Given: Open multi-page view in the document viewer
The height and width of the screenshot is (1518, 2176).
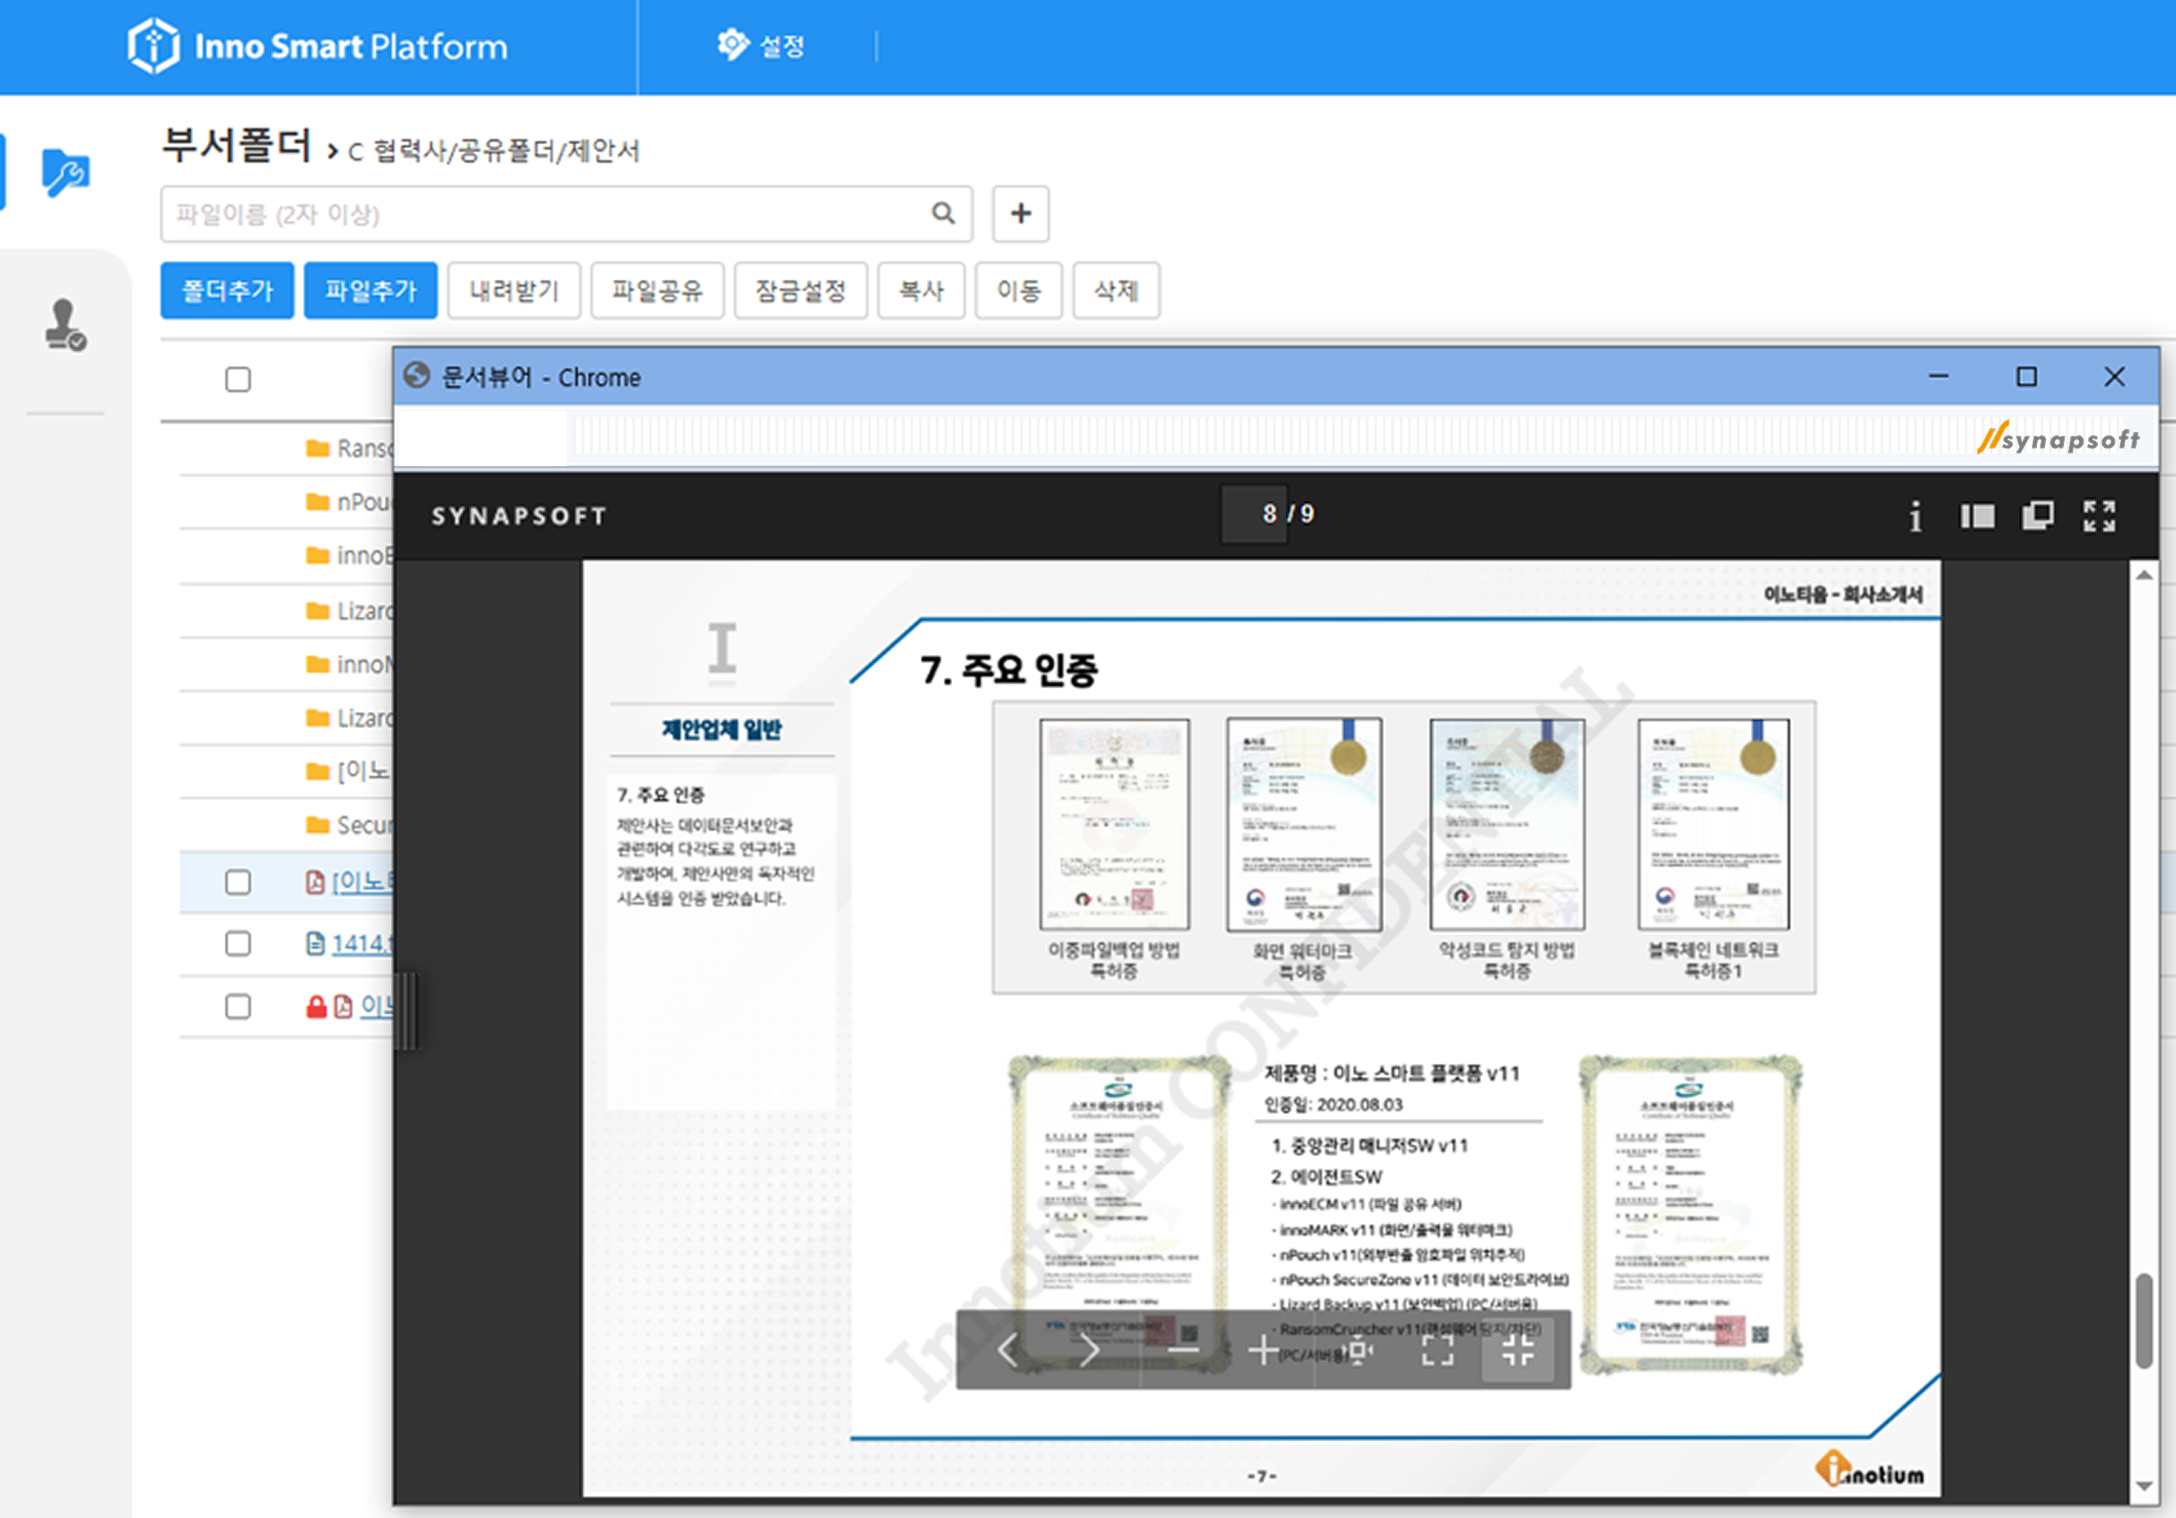Looking at the screenshot, I should [x=2038, y=516].
